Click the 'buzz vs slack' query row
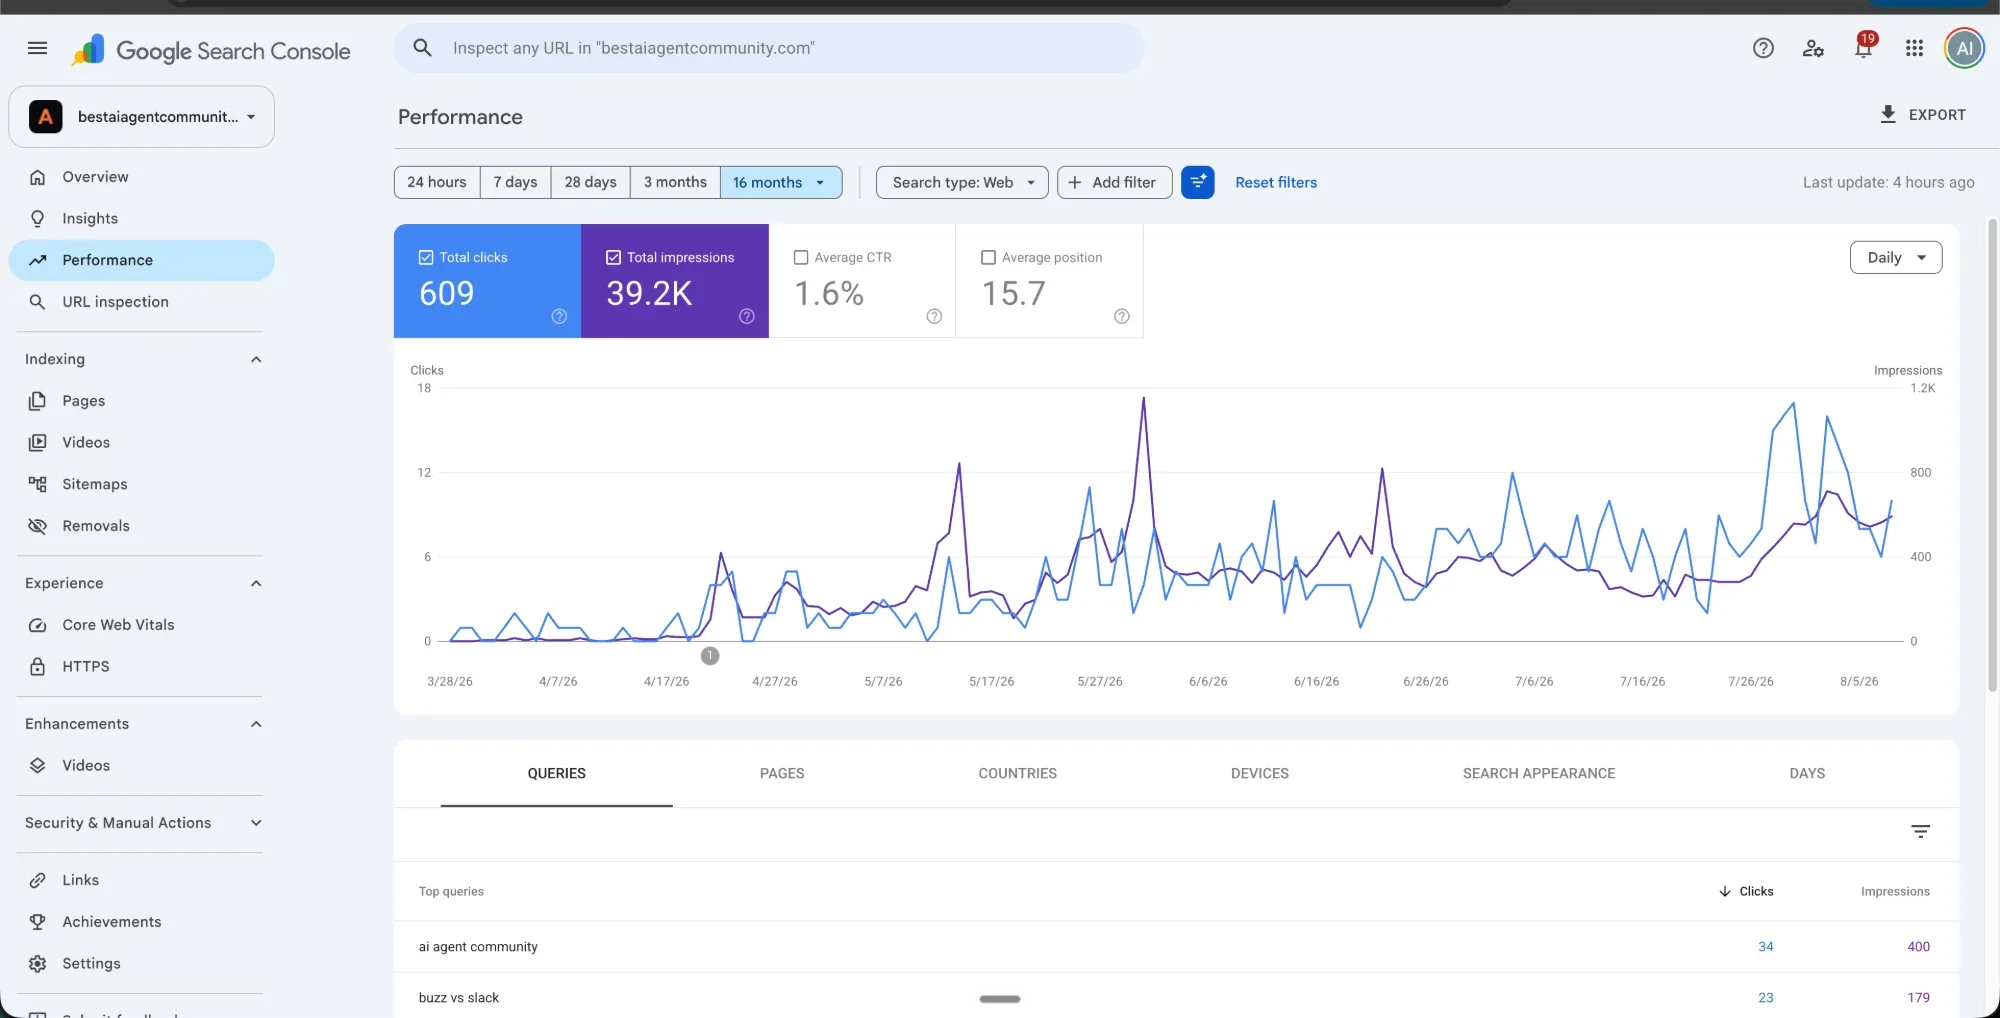 pyautogui.click(x=1176, y=998)
